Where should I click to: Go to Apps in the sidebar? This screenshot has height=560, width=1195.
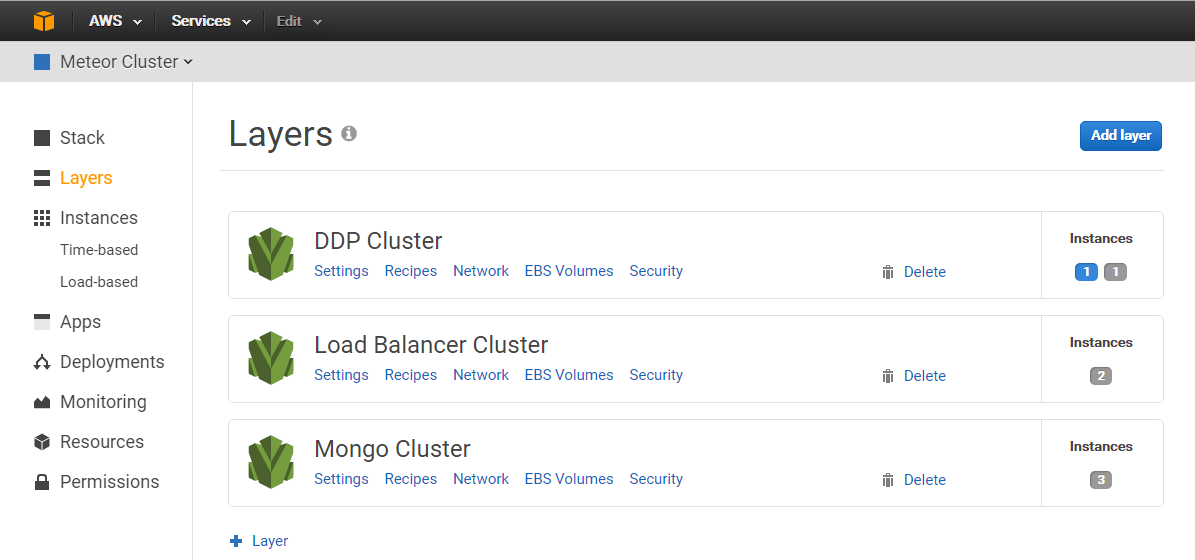[81, 322]
